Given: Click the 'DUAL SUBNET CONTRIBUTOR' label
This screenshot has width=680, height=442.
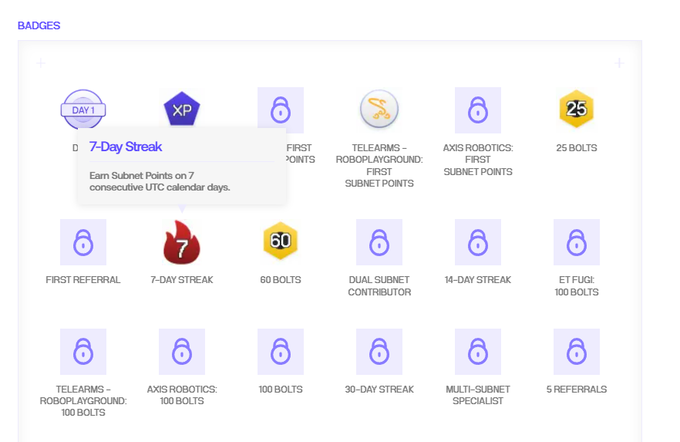Looking at the screenshot, I should (x=379, y=286).
